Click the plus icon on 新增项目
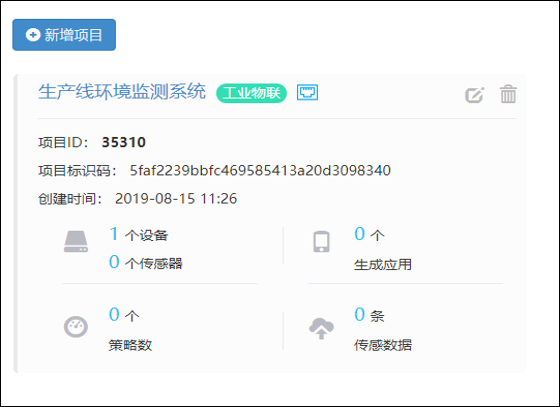This screenshot has height=407, width=560. click(x=33, y=35)
